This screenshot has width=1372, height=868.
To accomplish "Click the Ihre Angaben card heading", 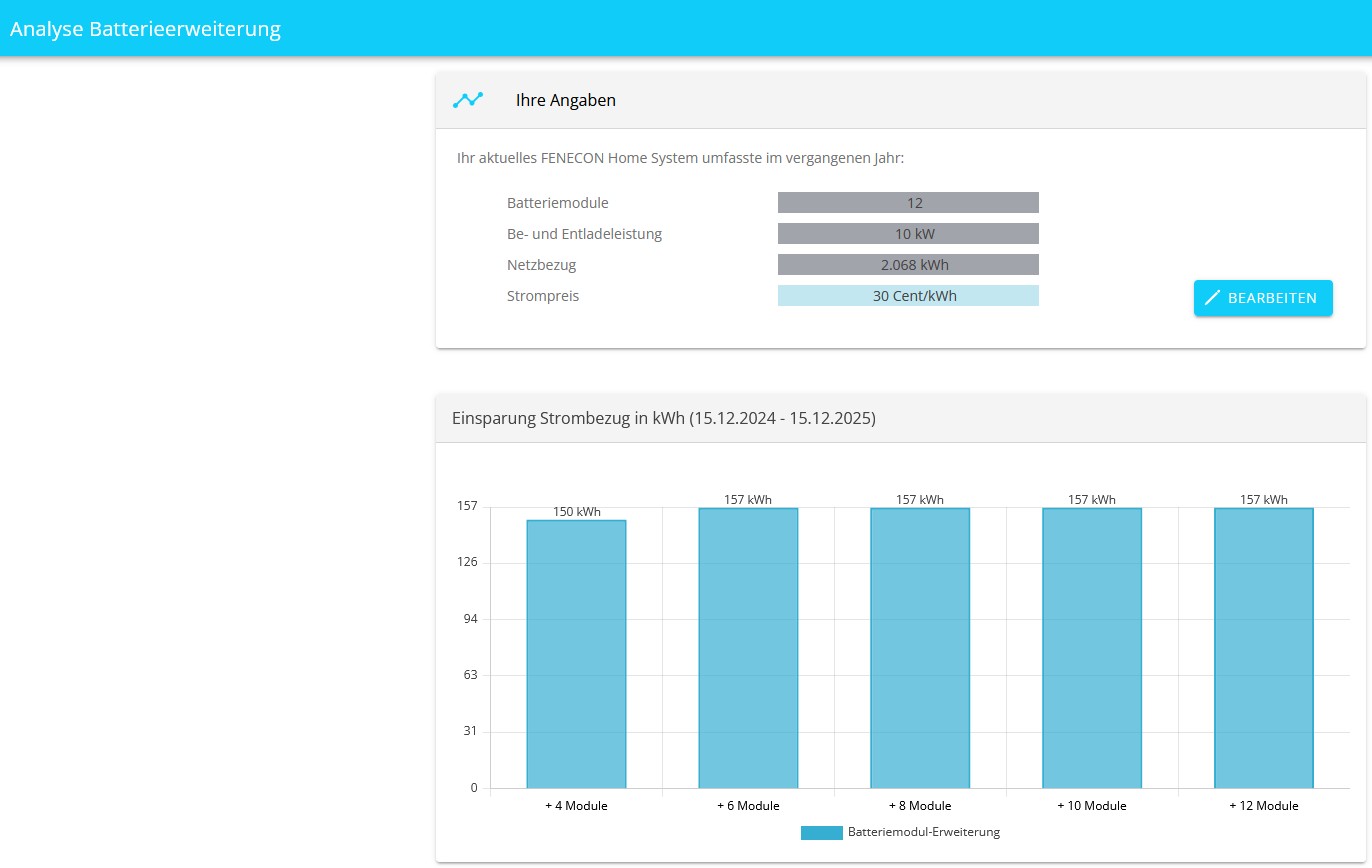I will click(565, 100).
